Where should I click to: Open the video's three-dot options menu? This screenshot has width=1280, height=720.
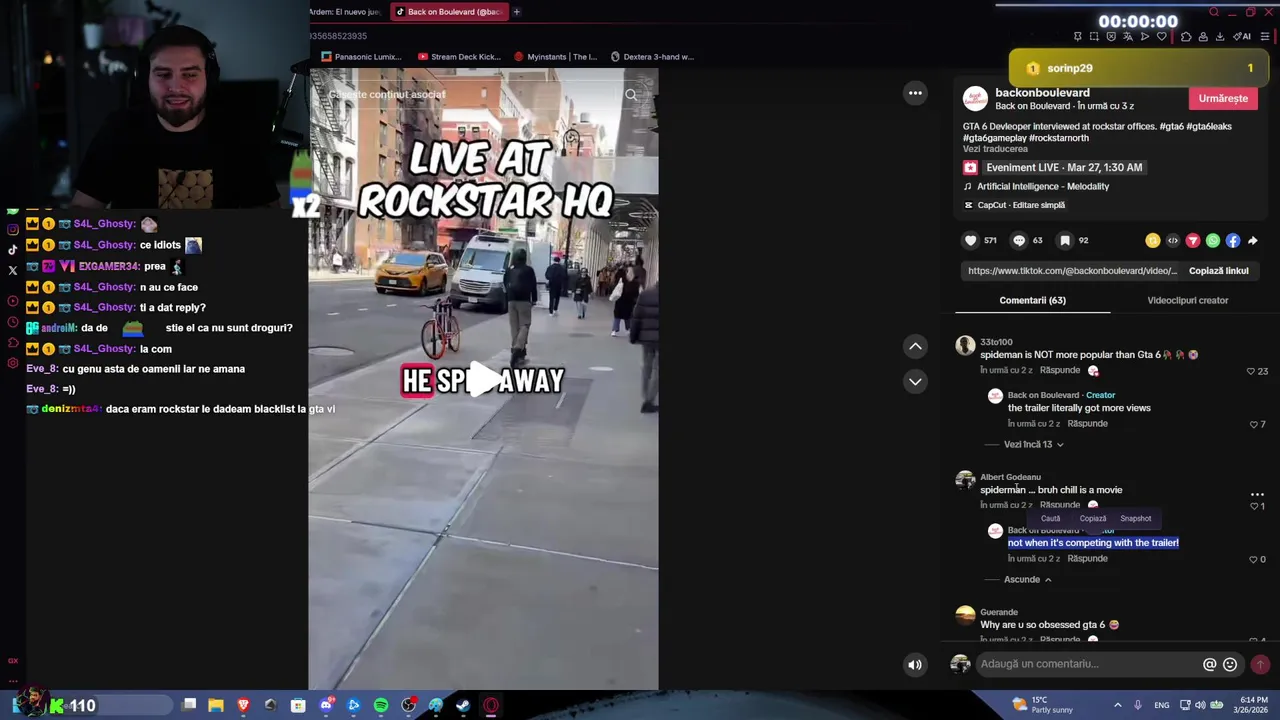[915, 93]
